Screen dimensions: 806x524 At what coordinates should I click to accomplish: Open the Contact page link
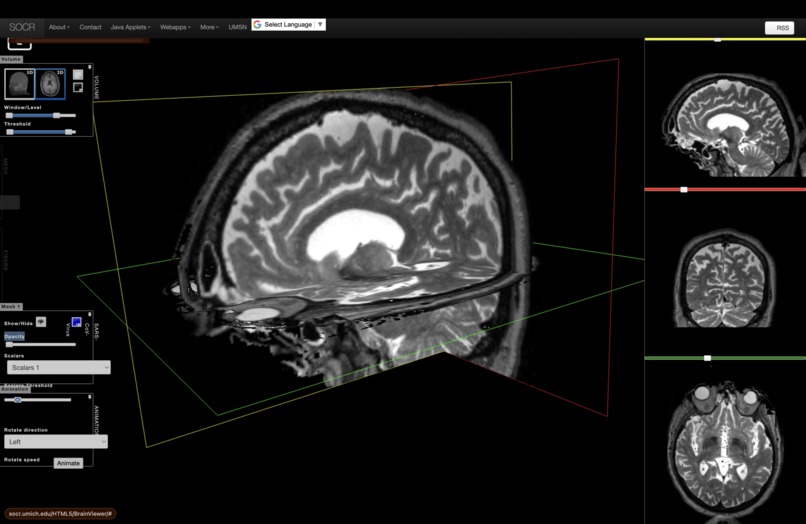click(90, 27)
